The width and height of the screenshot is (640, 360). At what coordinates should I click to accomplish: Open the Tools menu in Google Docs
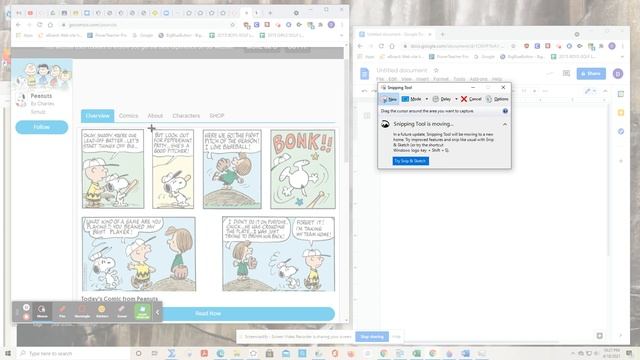pos(459,79)
